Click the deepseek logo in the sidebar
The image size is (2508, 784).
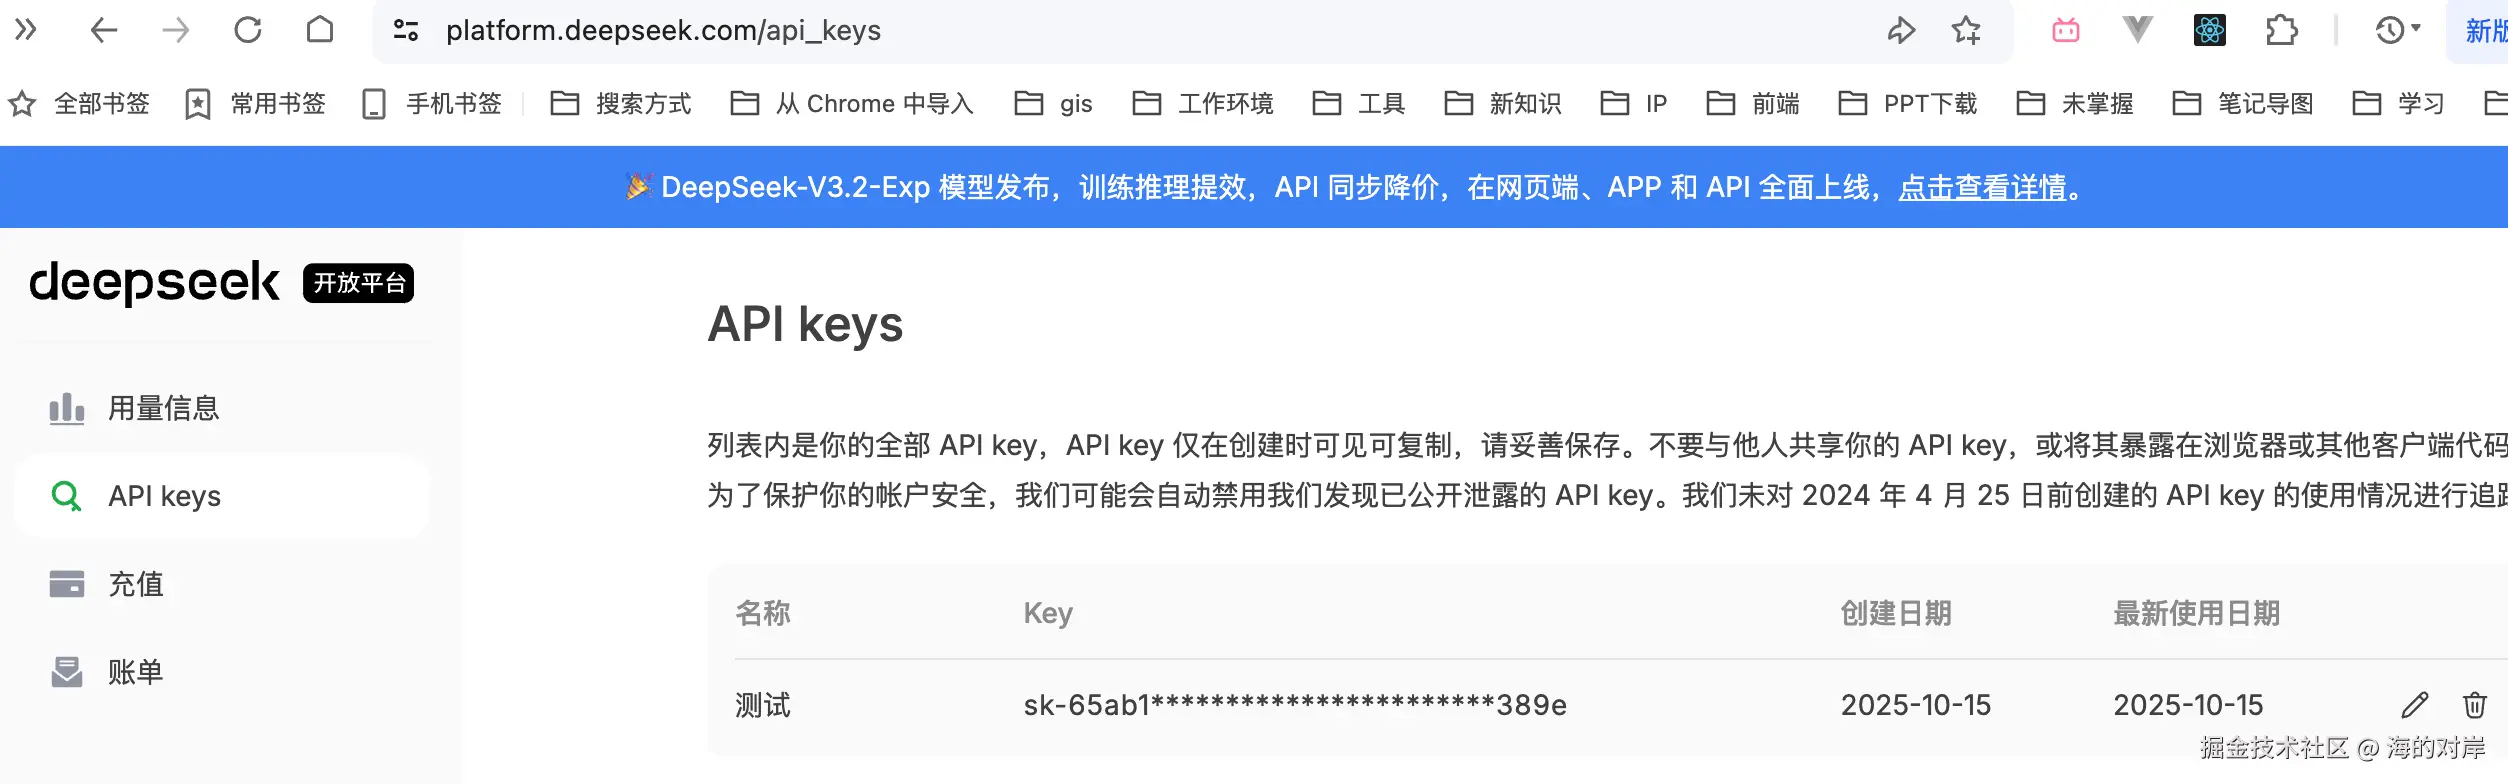click(x=155, y=282)
